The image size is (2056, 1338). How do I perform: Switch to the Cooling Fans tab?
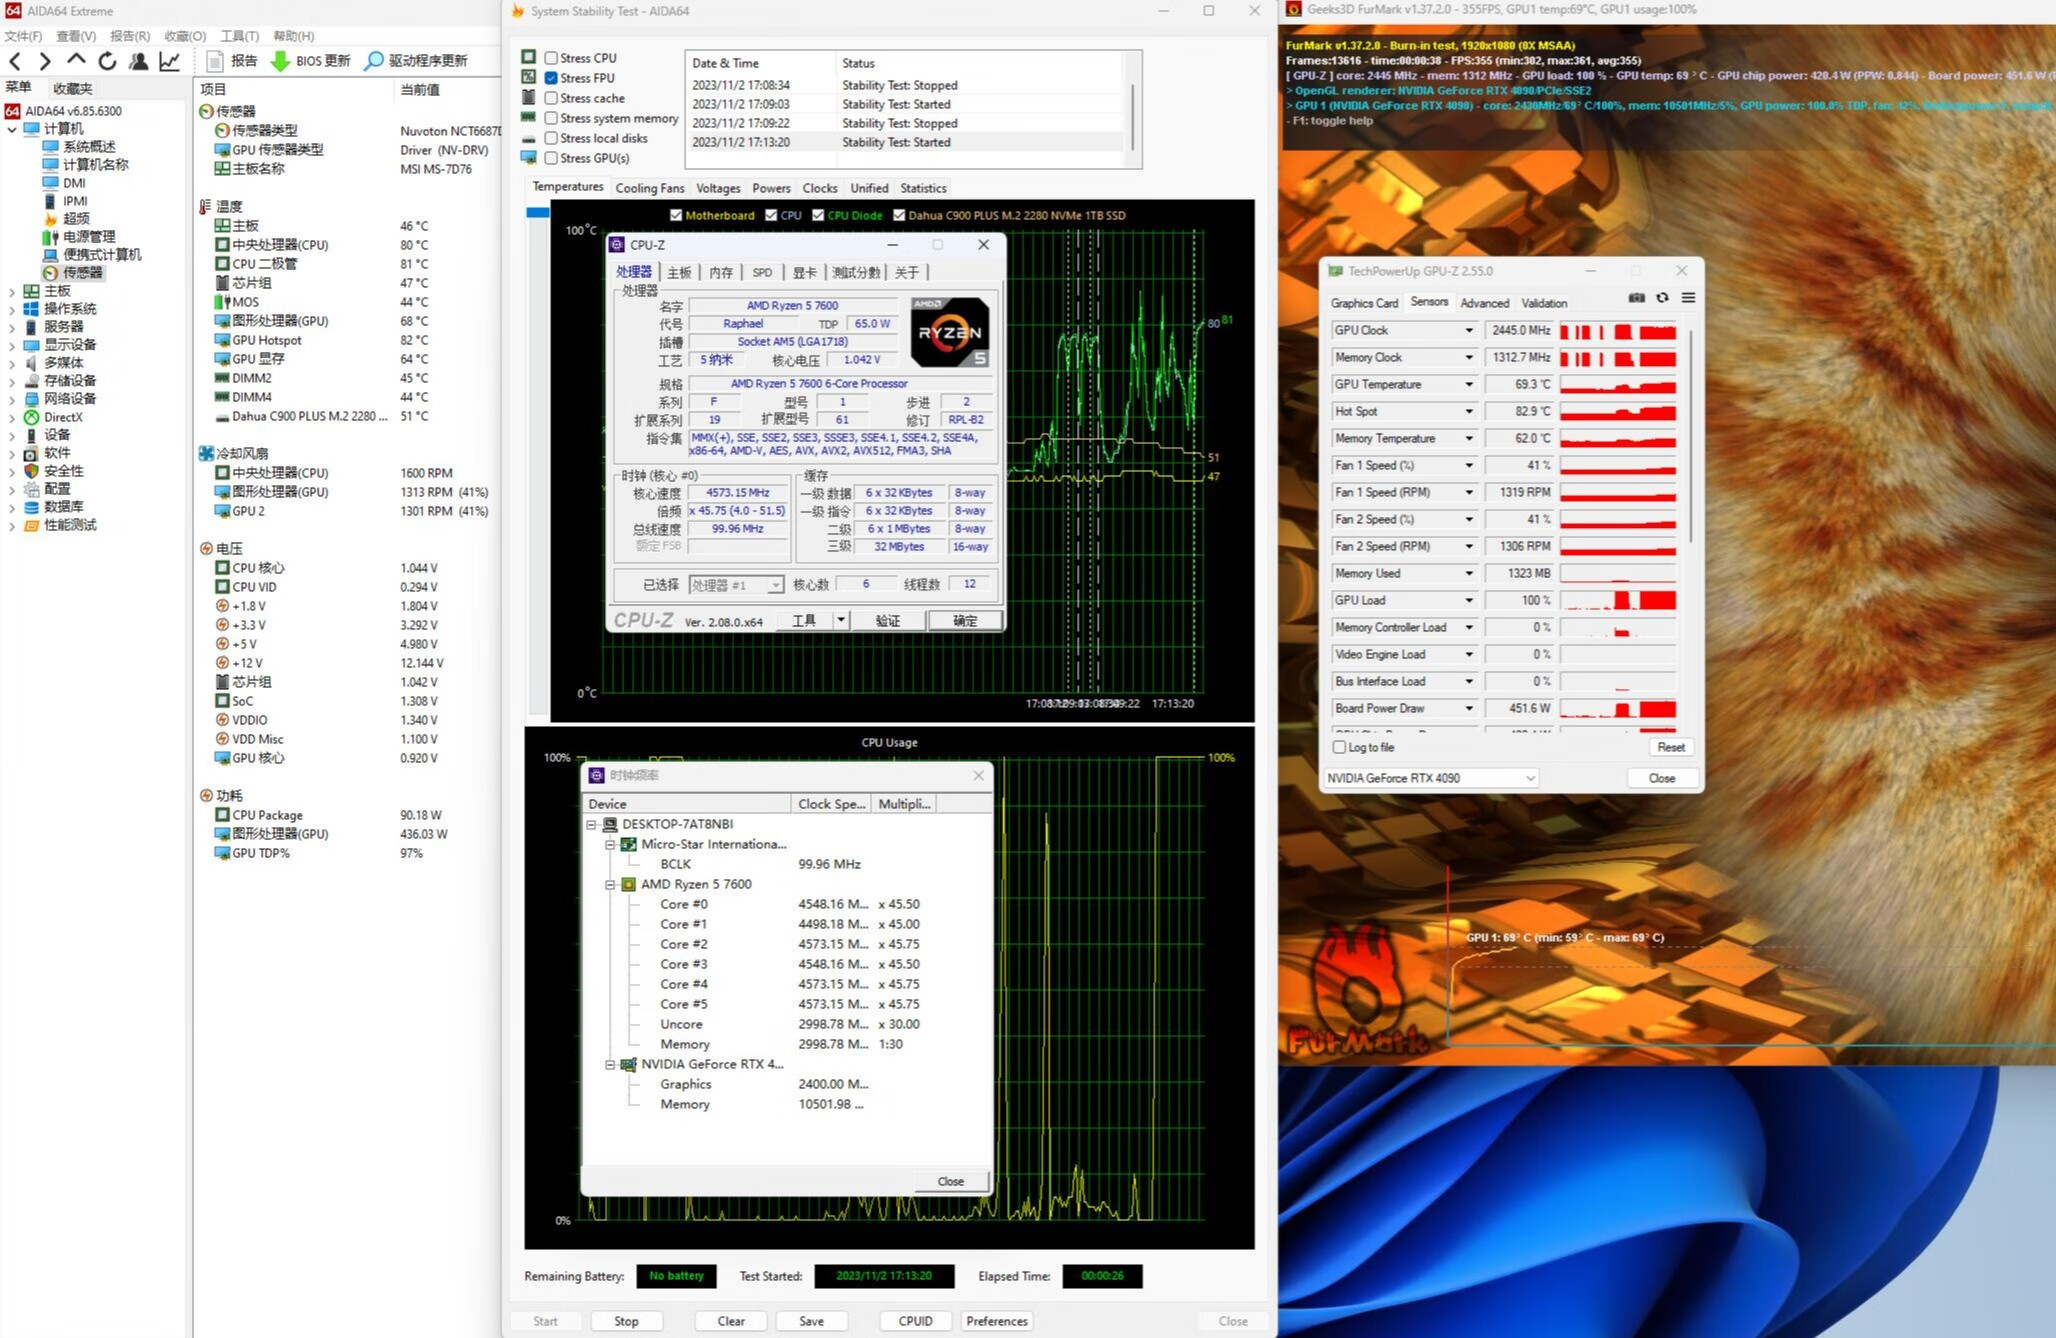650,188
